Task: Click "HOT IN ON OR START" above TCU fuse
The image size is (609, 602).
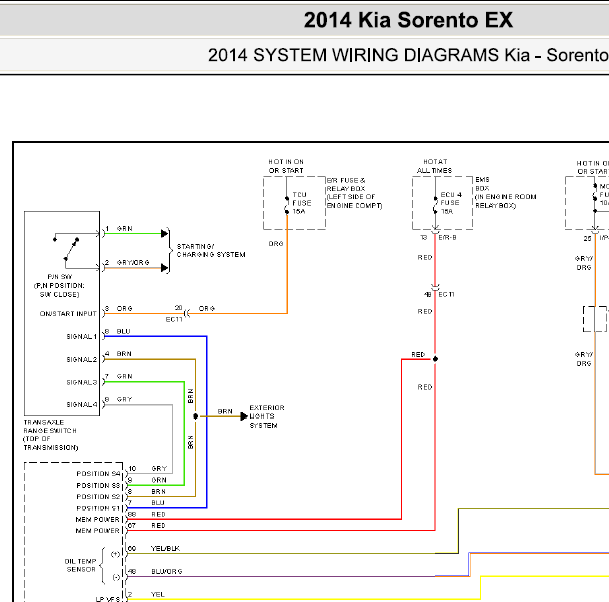Action: point(286,166)
